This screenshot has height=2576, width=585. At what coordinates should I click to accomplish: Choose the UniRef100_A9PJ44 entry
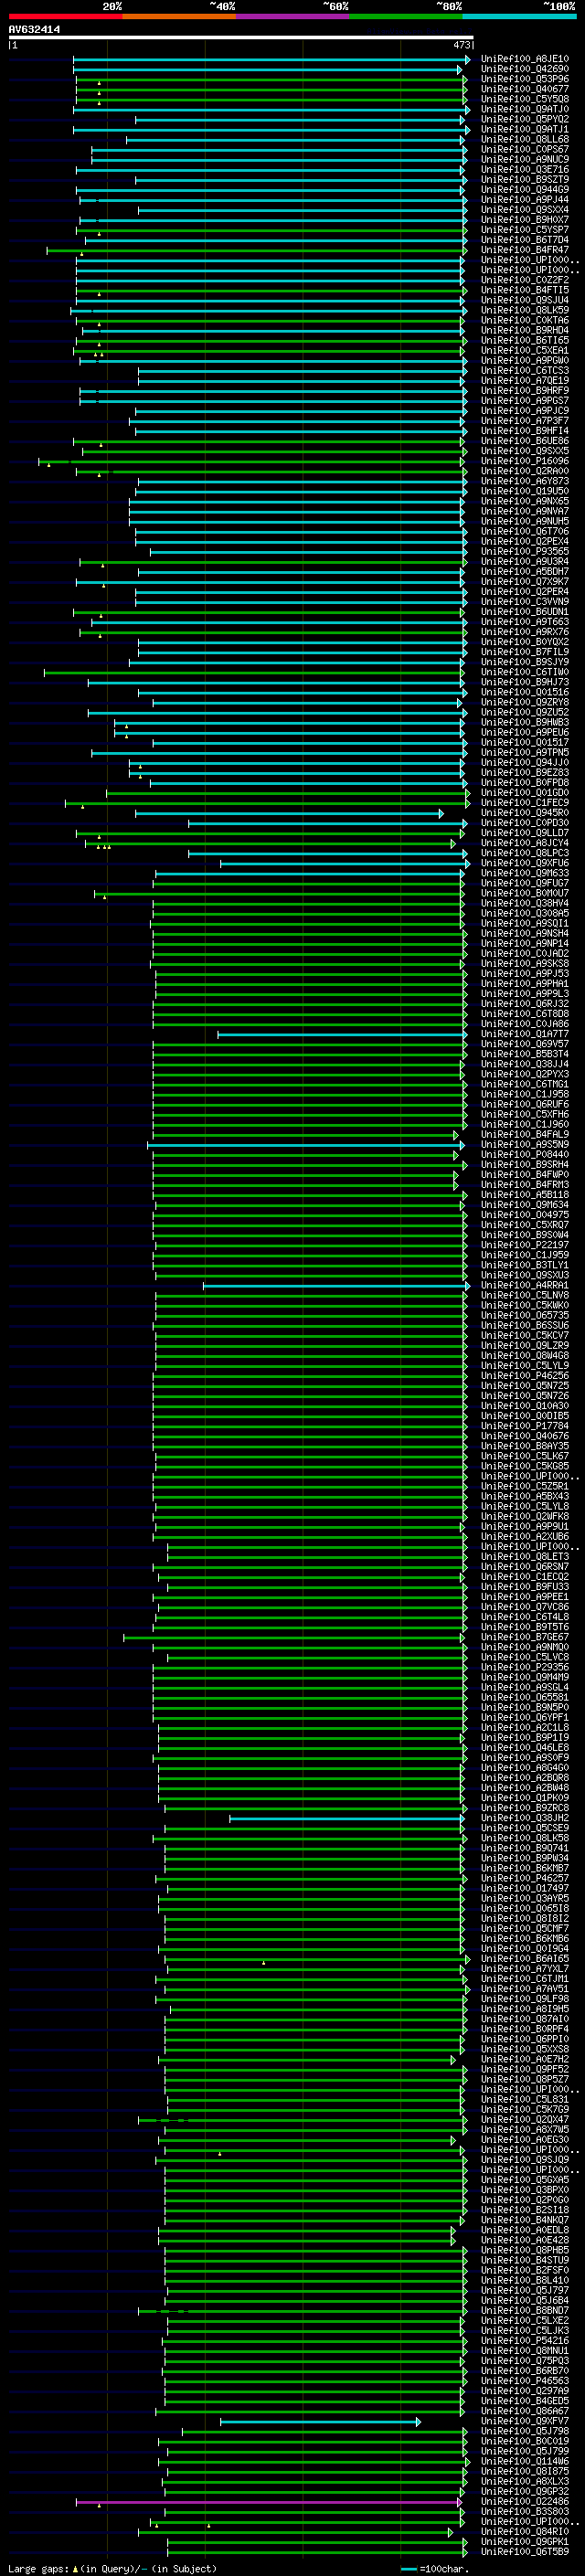(x=525, y=200)
